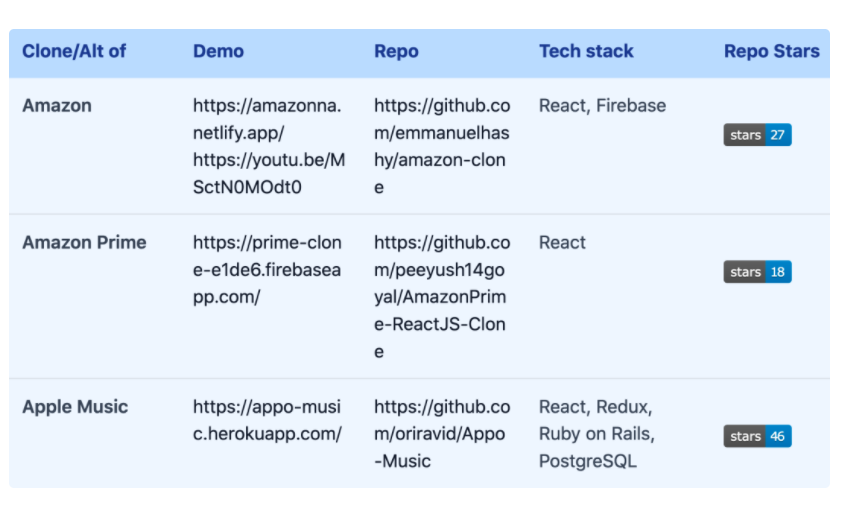857x507 pixels.
Task: Click the Ruby on Rails, PostgreSQL tech cell
Action: click(x=597, y=434)
